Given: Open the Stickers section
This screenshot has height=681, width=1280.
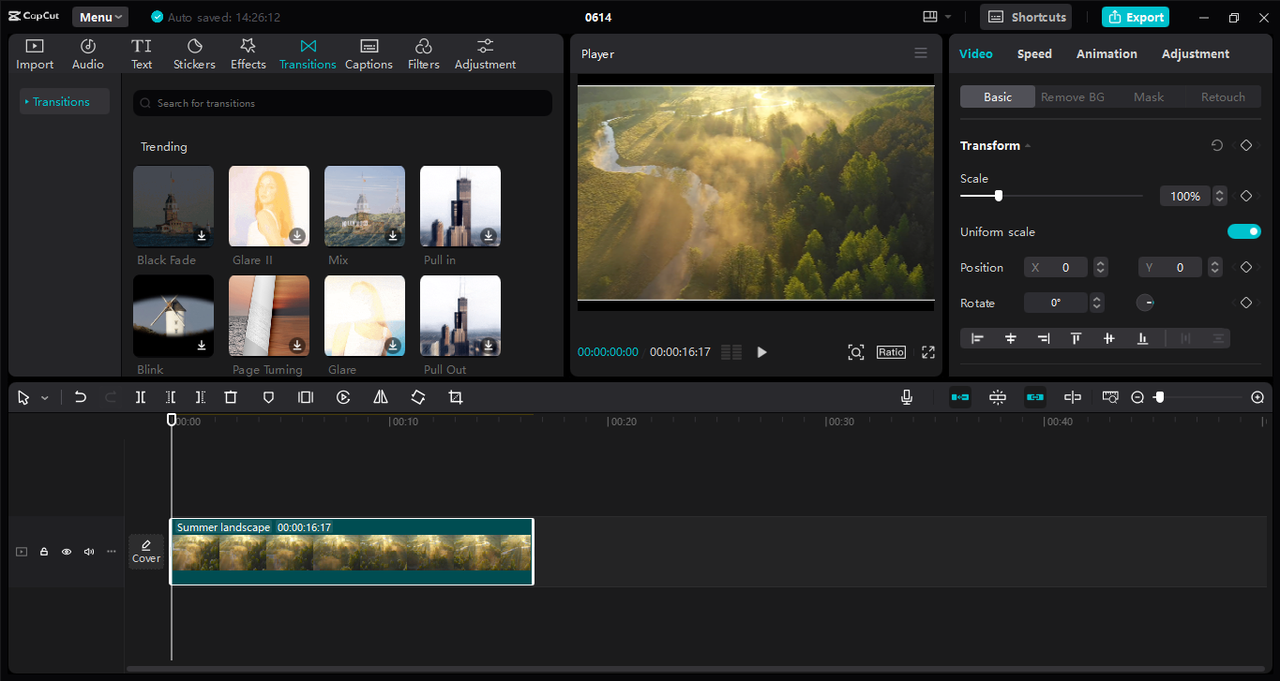Looking at the screenshot, I should 194,54.
